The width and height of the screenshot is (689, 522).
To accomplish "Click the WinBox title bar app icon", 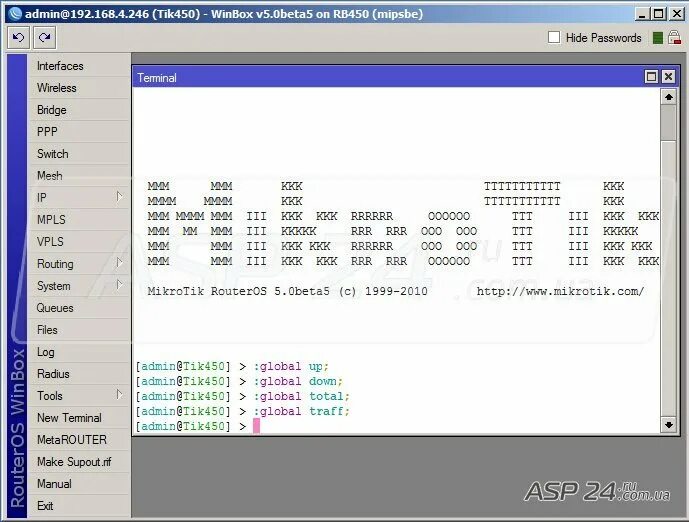I will click(15, 14).
